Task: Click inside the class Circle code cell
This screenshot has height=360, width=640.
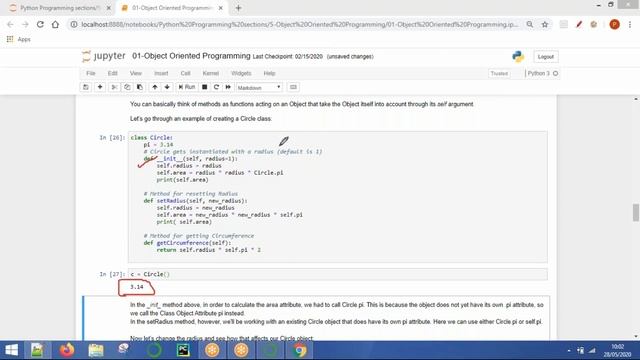Action: coord(338,197)
